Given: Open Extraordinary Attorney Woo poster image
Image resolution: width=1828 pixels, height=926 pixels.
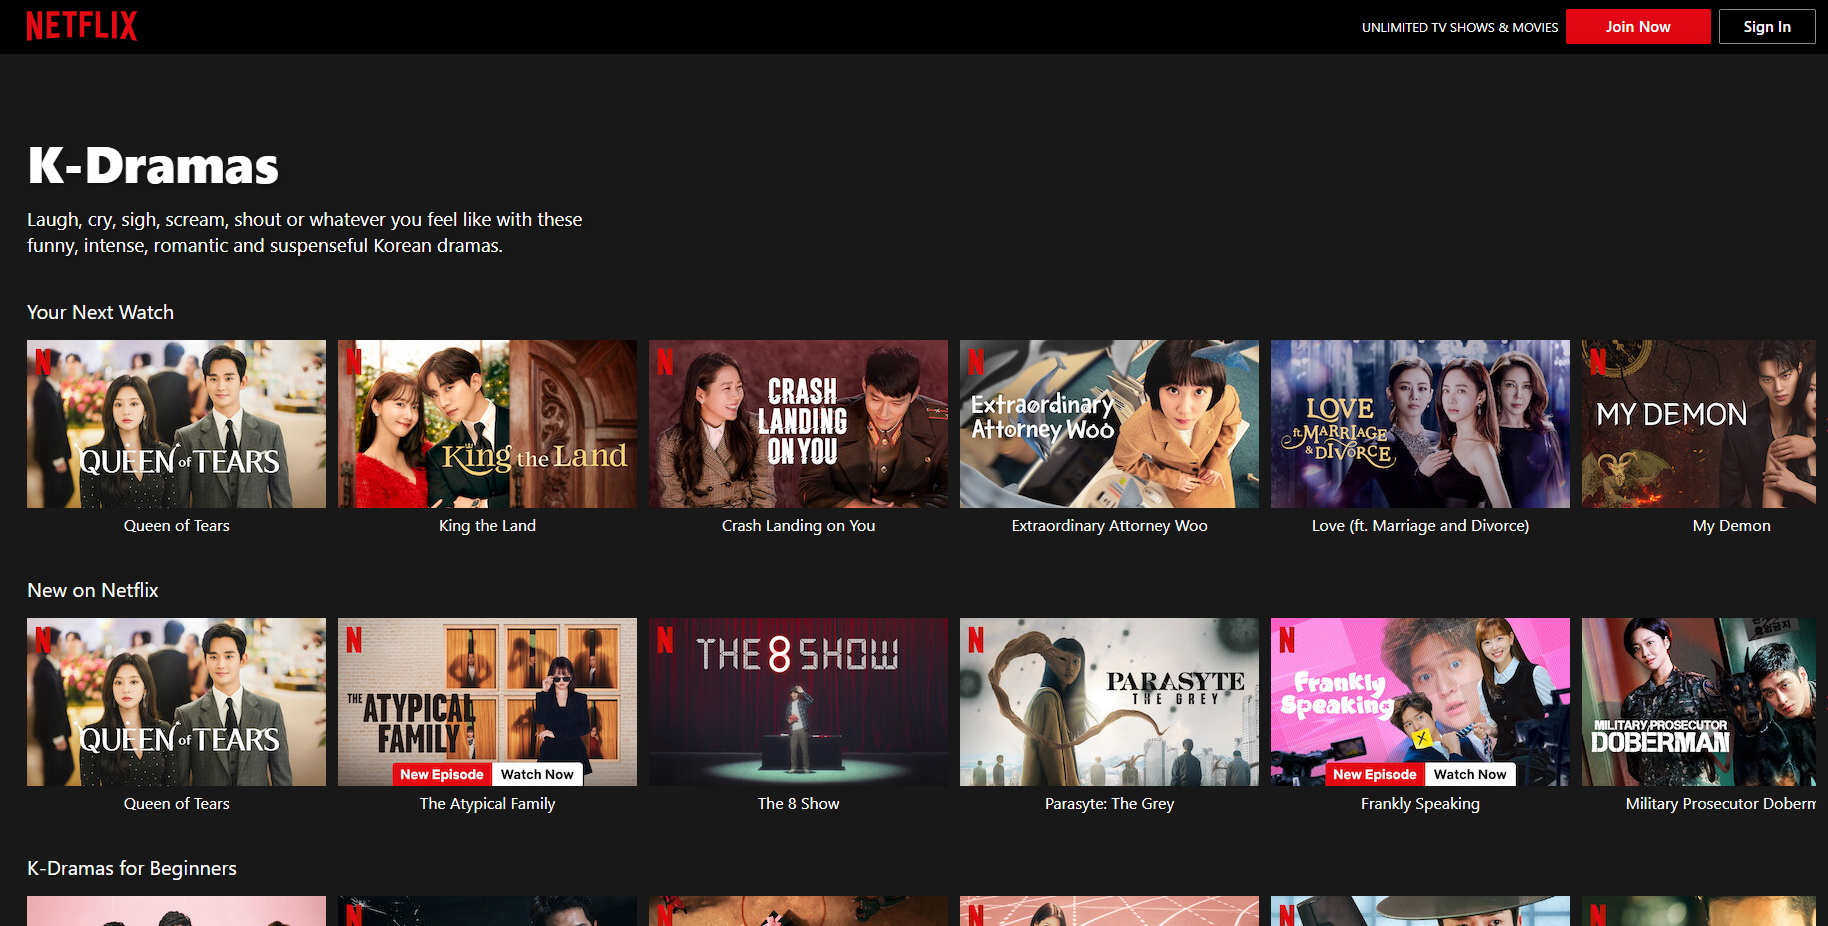Looking at the screenshot, I should point(1109,423).
